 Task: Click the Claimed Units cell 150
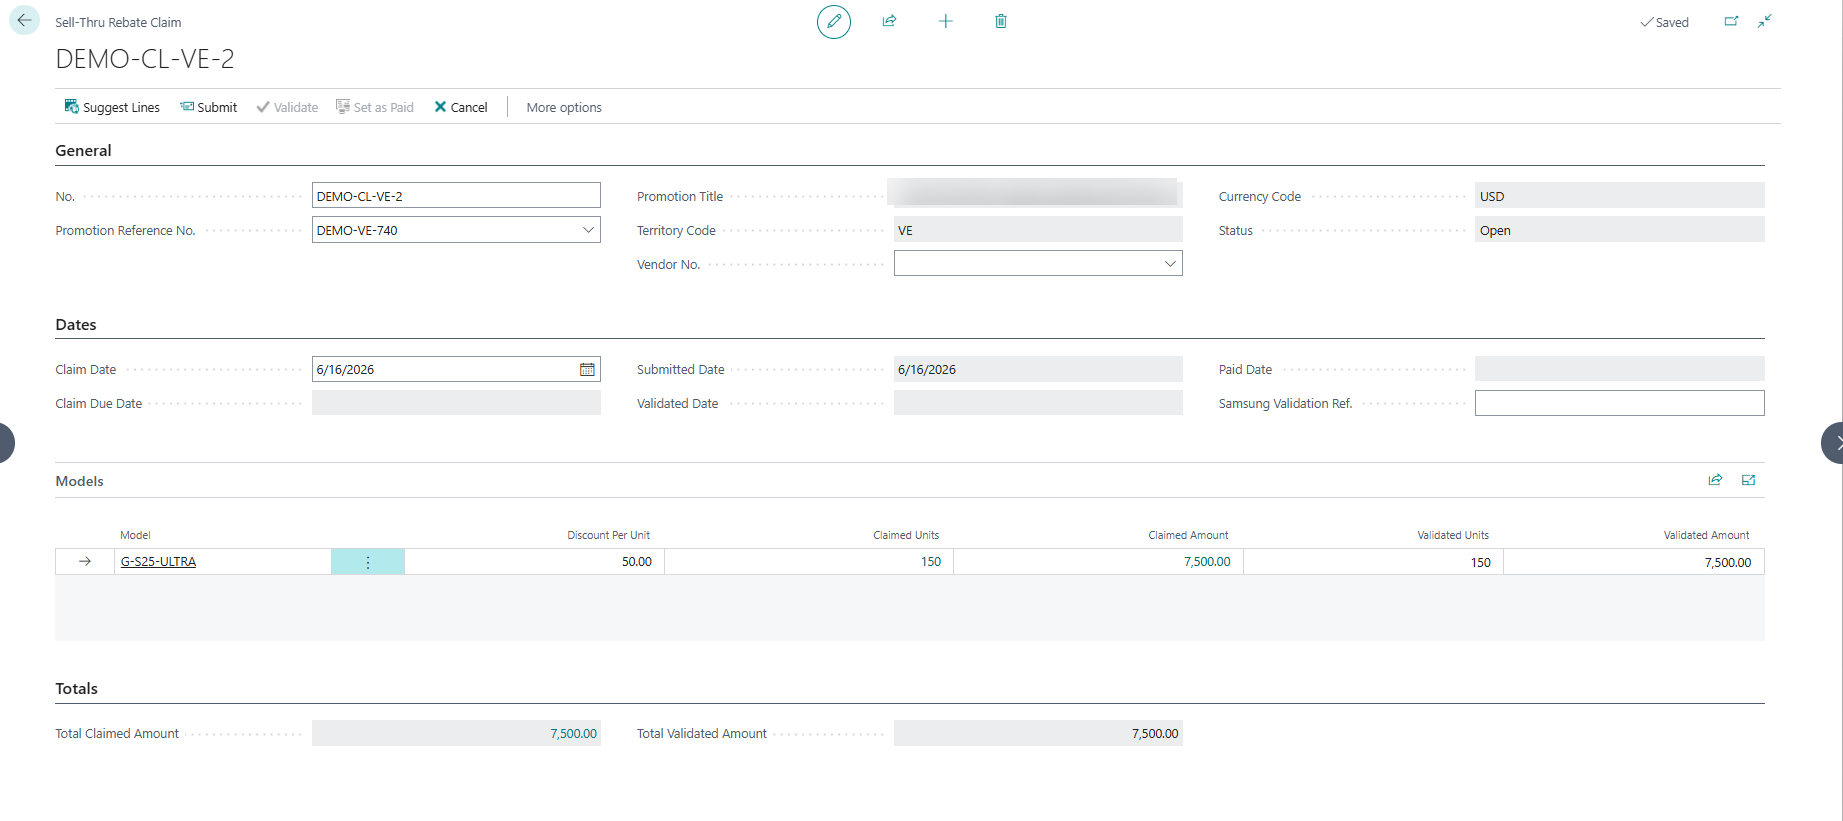tap(809, 562)
